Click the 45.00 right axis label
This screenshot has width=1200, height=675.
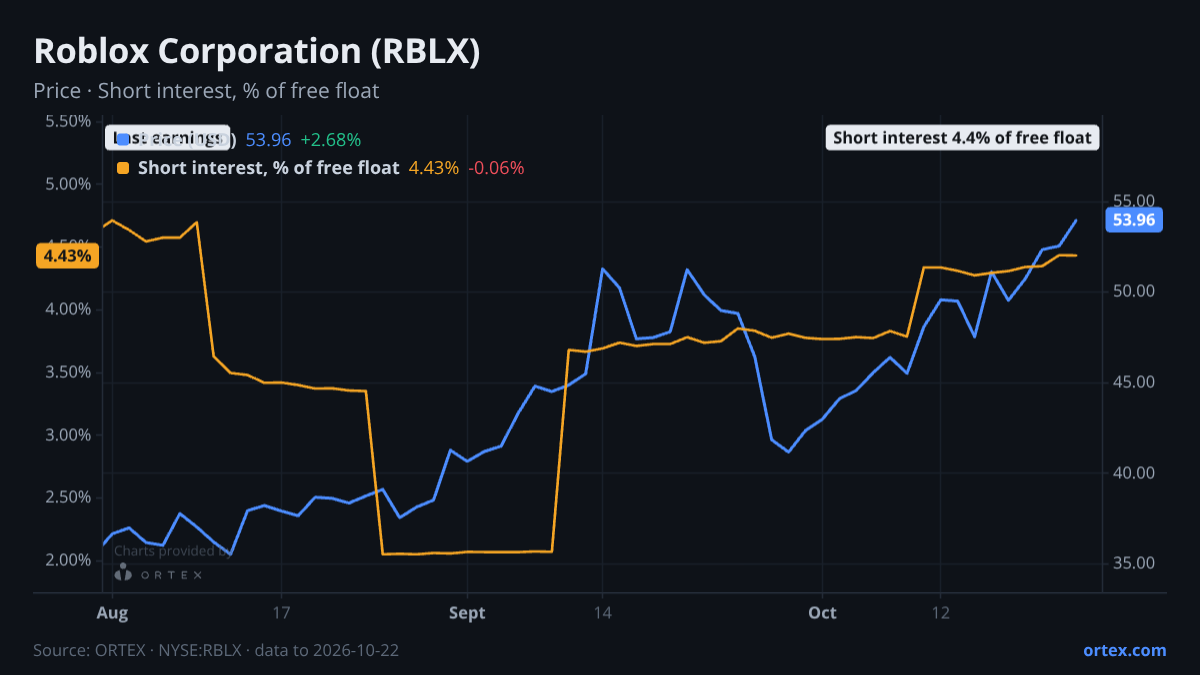[x=1132, y=382]
